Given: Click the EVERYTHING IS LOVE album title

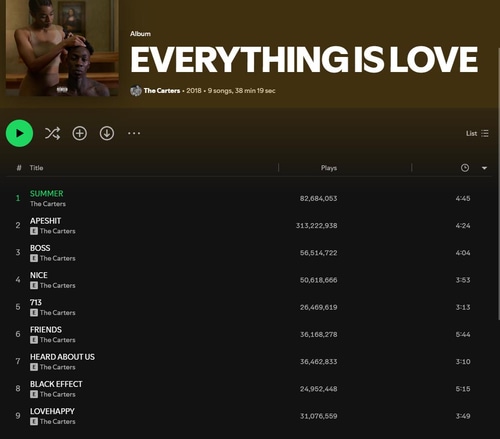Looking at the screenshot, I should (x=304, y=59).
